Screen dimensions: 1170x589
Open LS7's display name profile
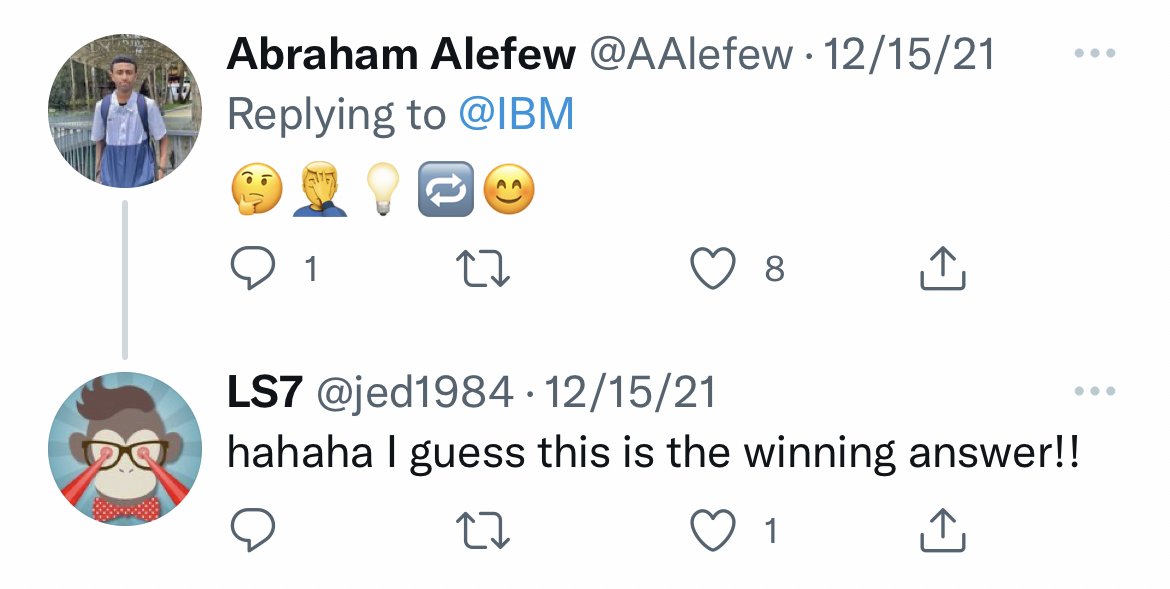pos(265,393)
